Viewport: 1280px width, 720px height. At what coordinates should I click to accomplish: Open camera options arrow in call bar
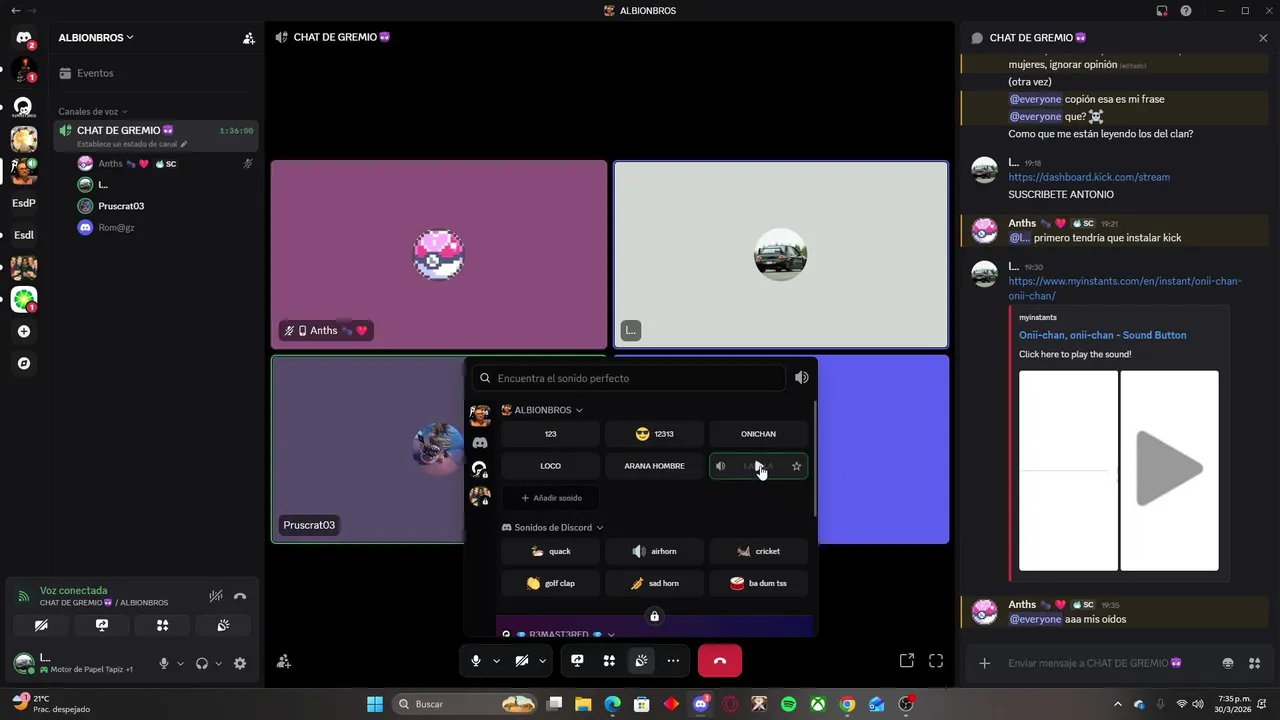(542, 661)
